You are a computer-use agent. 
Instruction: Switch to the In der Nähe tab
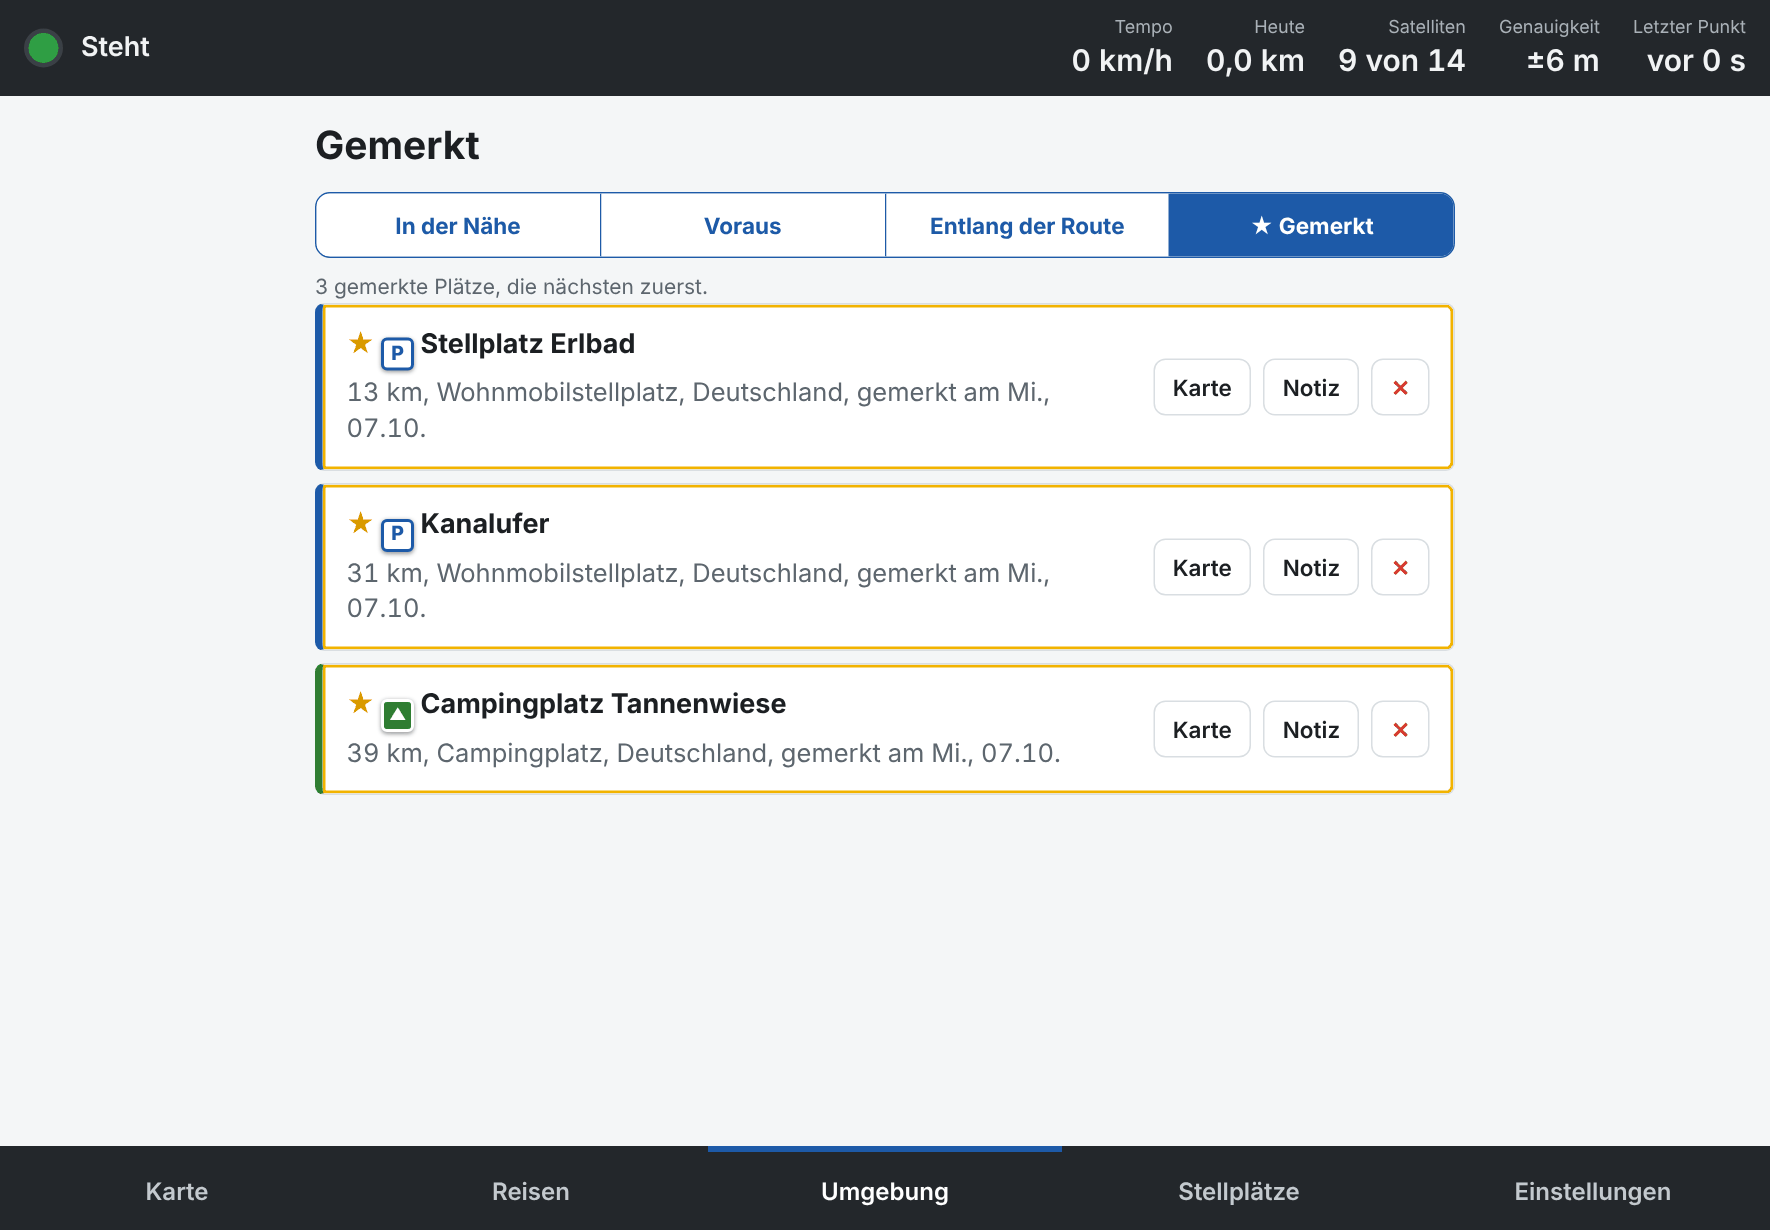pos(458,226)
